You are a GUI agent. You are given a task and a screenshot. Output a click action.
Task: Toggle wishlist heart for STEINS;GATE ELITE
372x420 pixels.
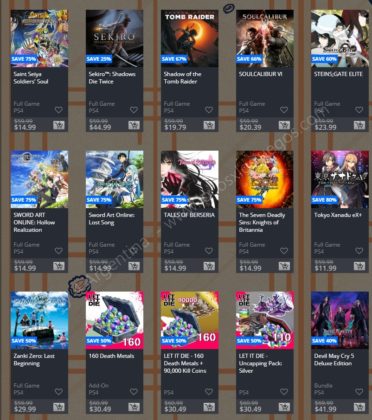coord(359,110)
